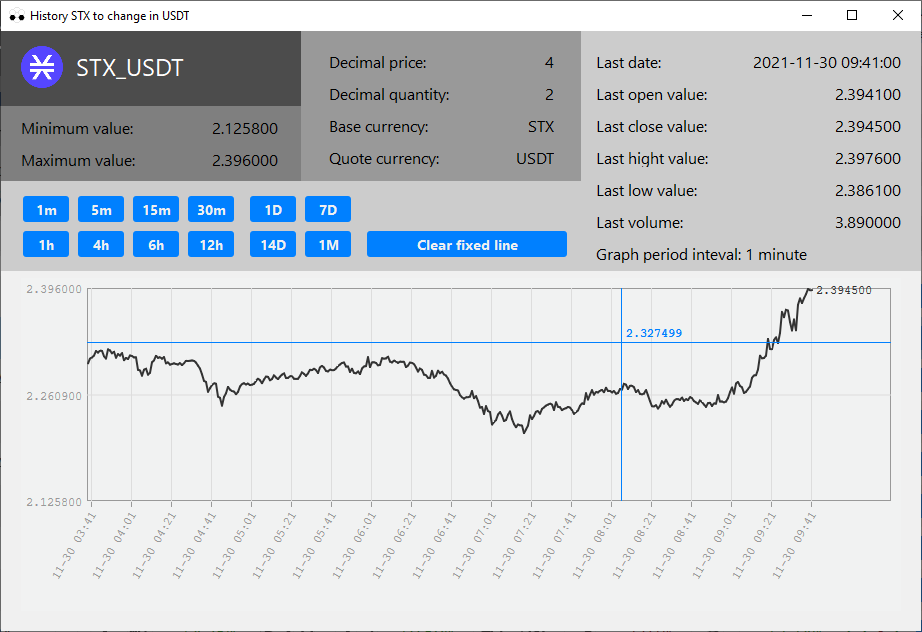Click the blue fixed line label 2.327499
Screen dimensions: 922x632
pos(654,333)
